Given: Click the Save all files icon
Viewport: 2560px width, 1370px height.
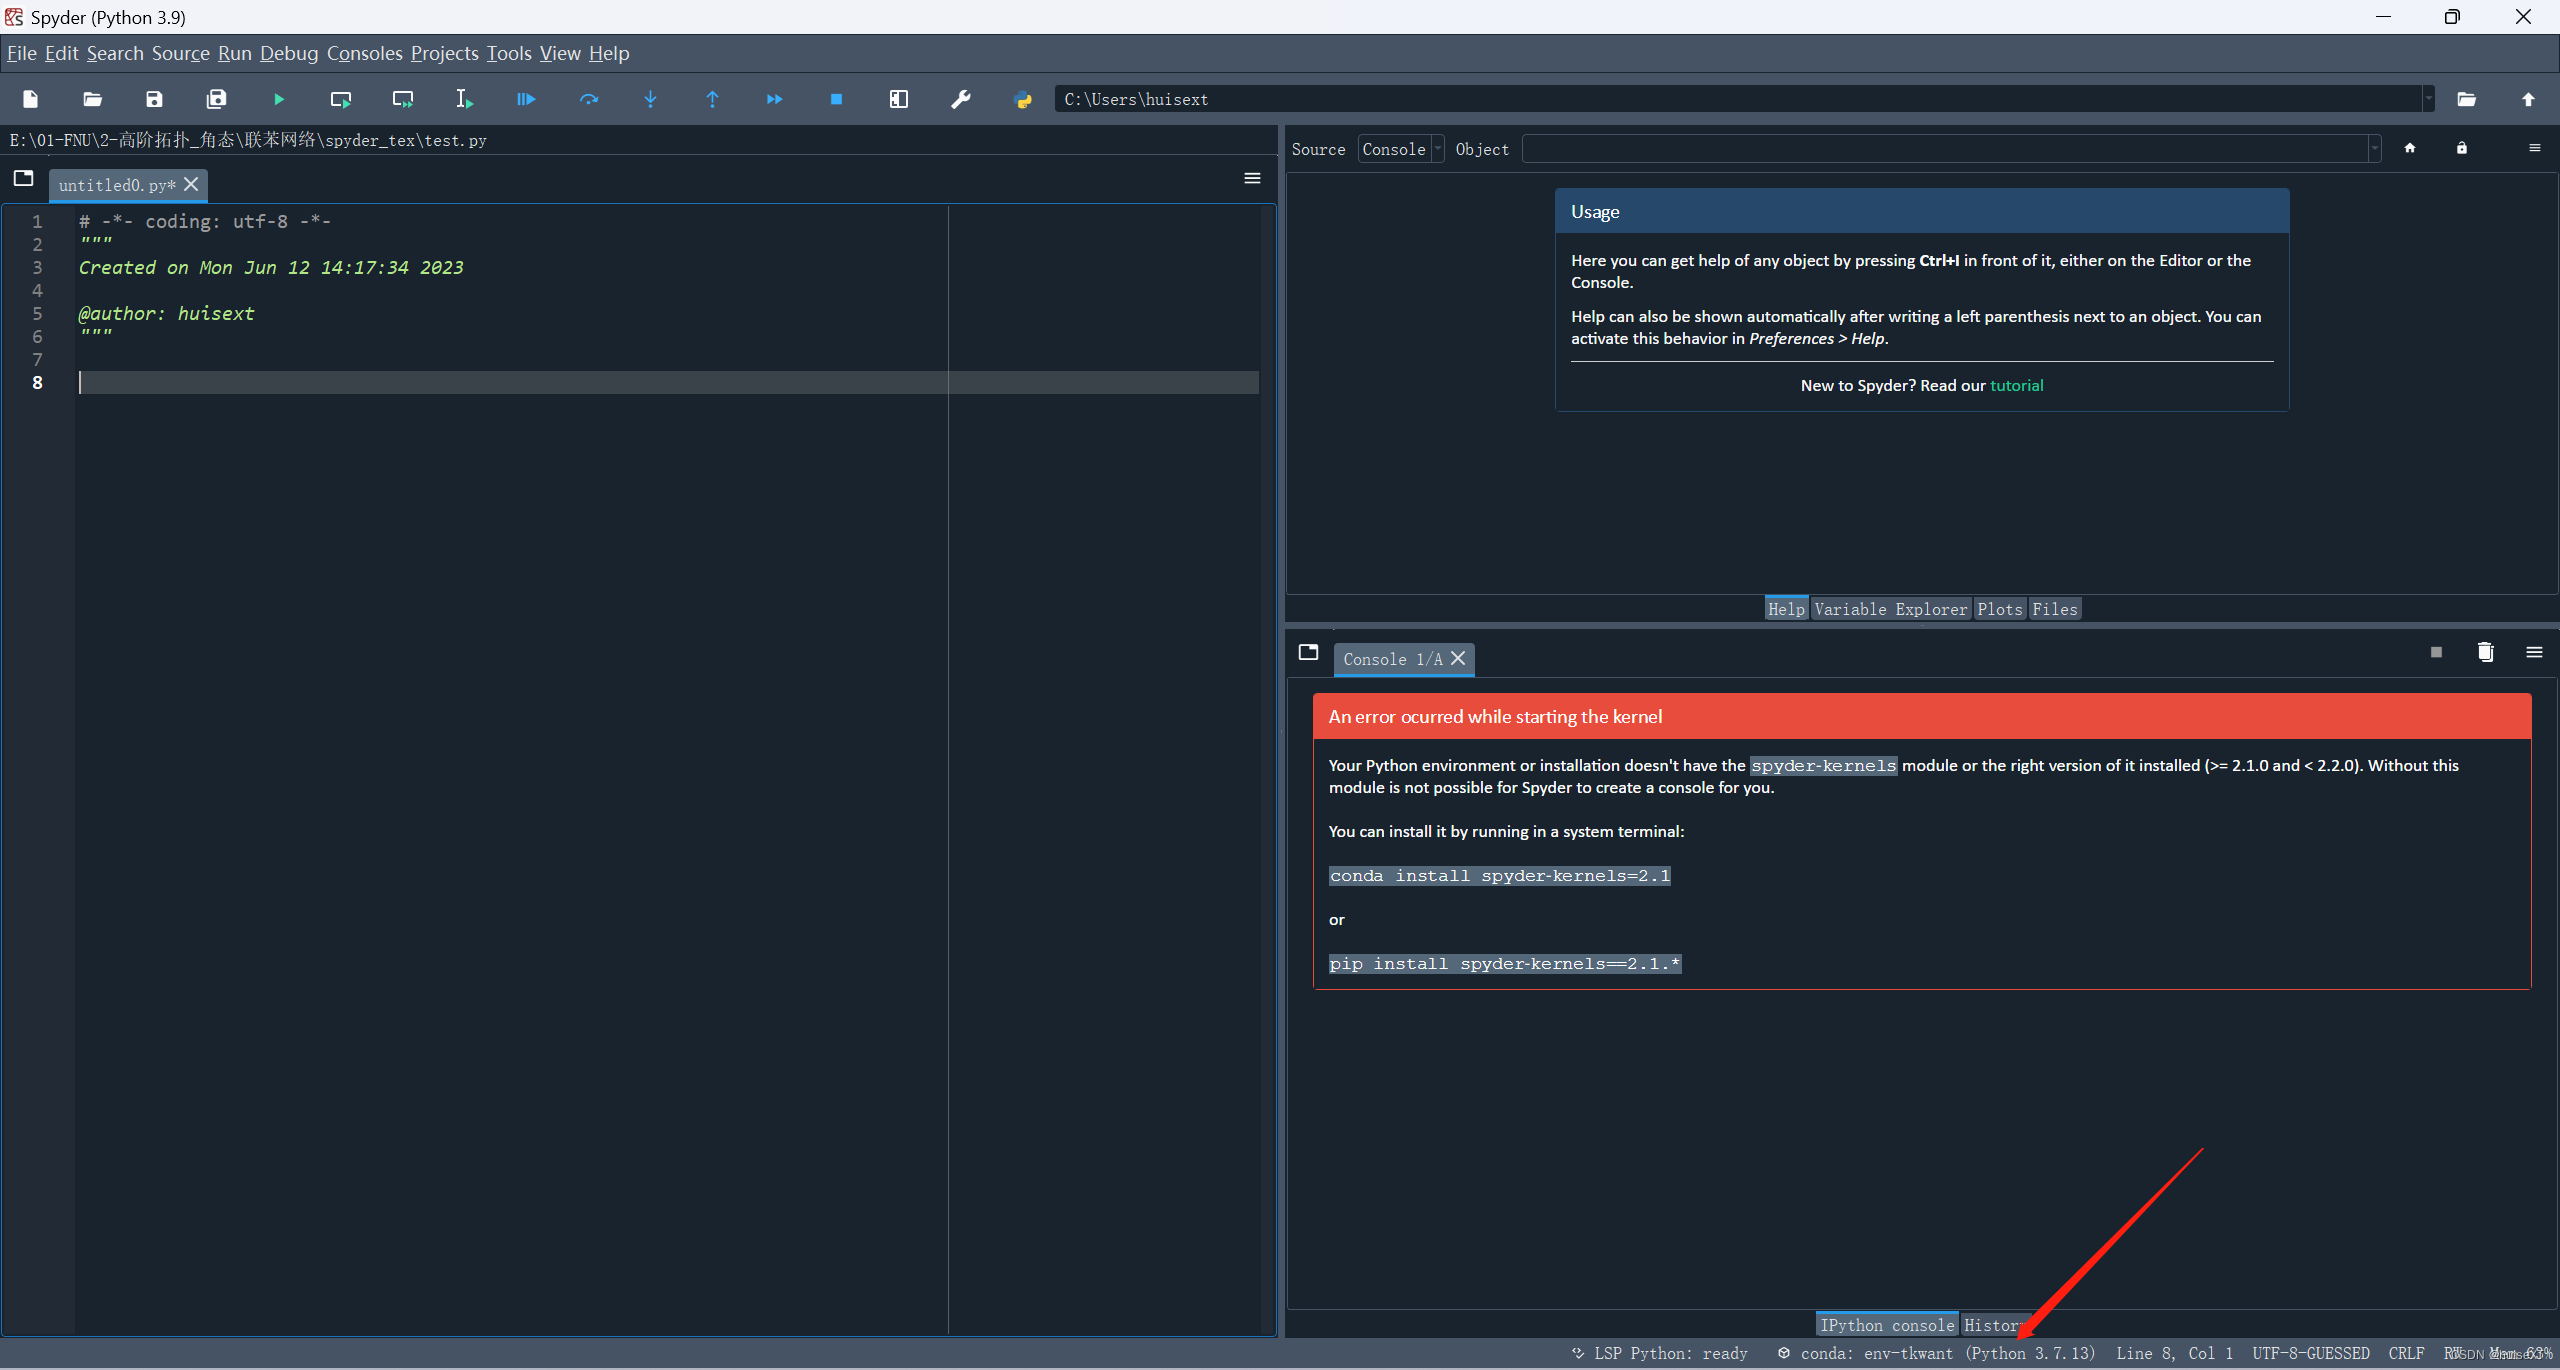Looking at the screenshot, I should [216, 99].
